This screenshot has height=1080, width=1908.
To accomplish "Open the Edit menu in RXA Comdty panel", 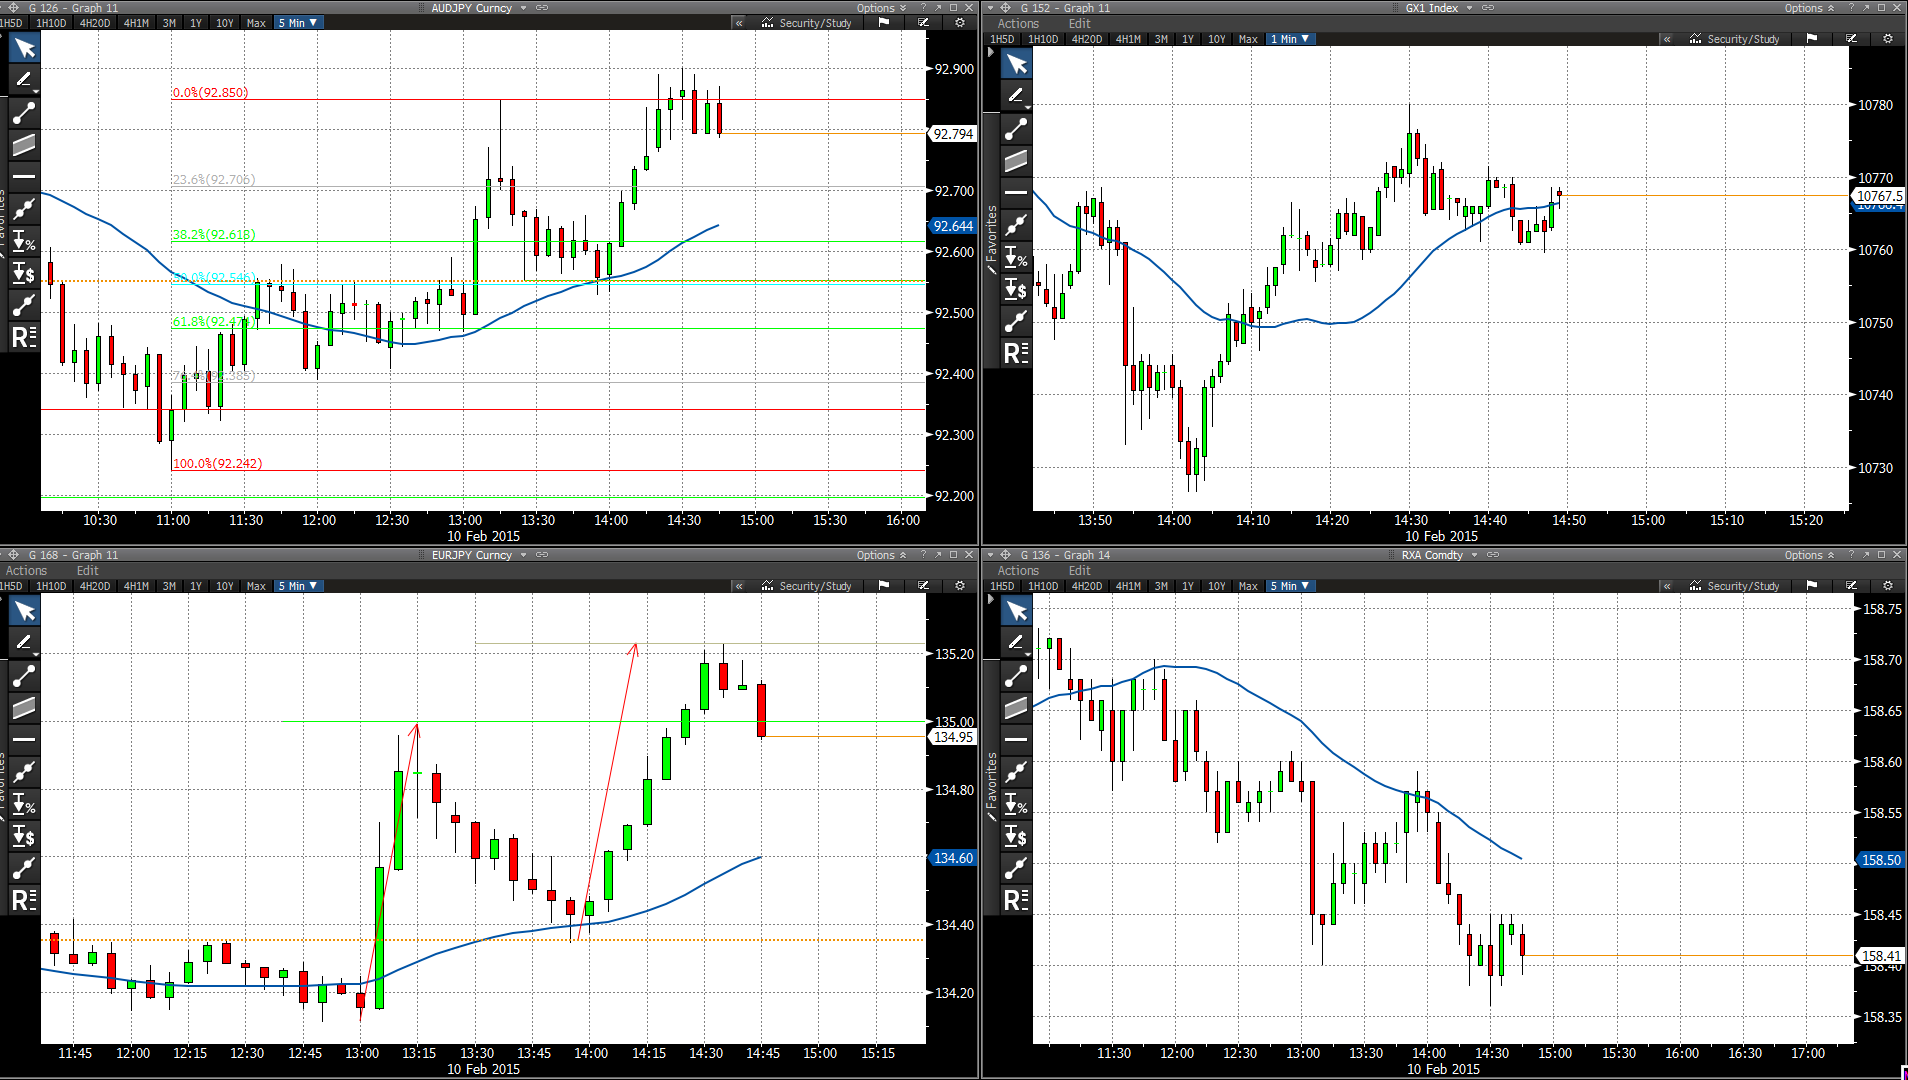I will pos(1080,571).
